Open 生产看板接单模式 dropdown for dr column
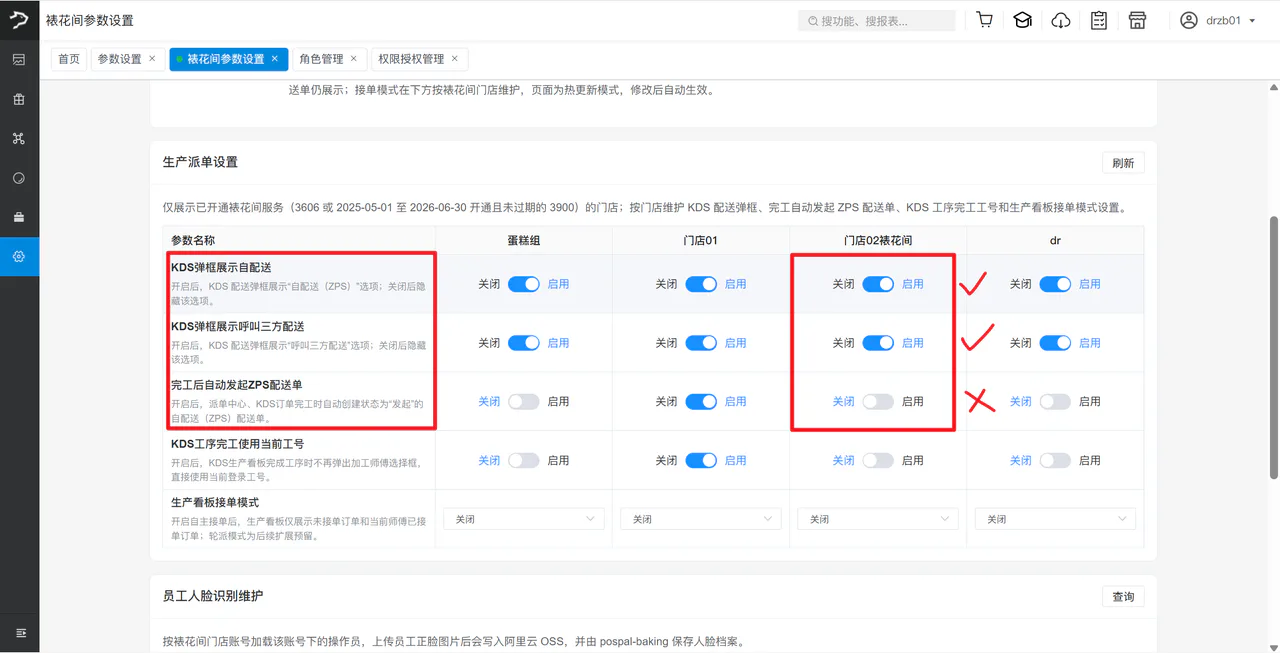The width and height of the screenshot is (1280, 653). click(x=1055, y=519)
